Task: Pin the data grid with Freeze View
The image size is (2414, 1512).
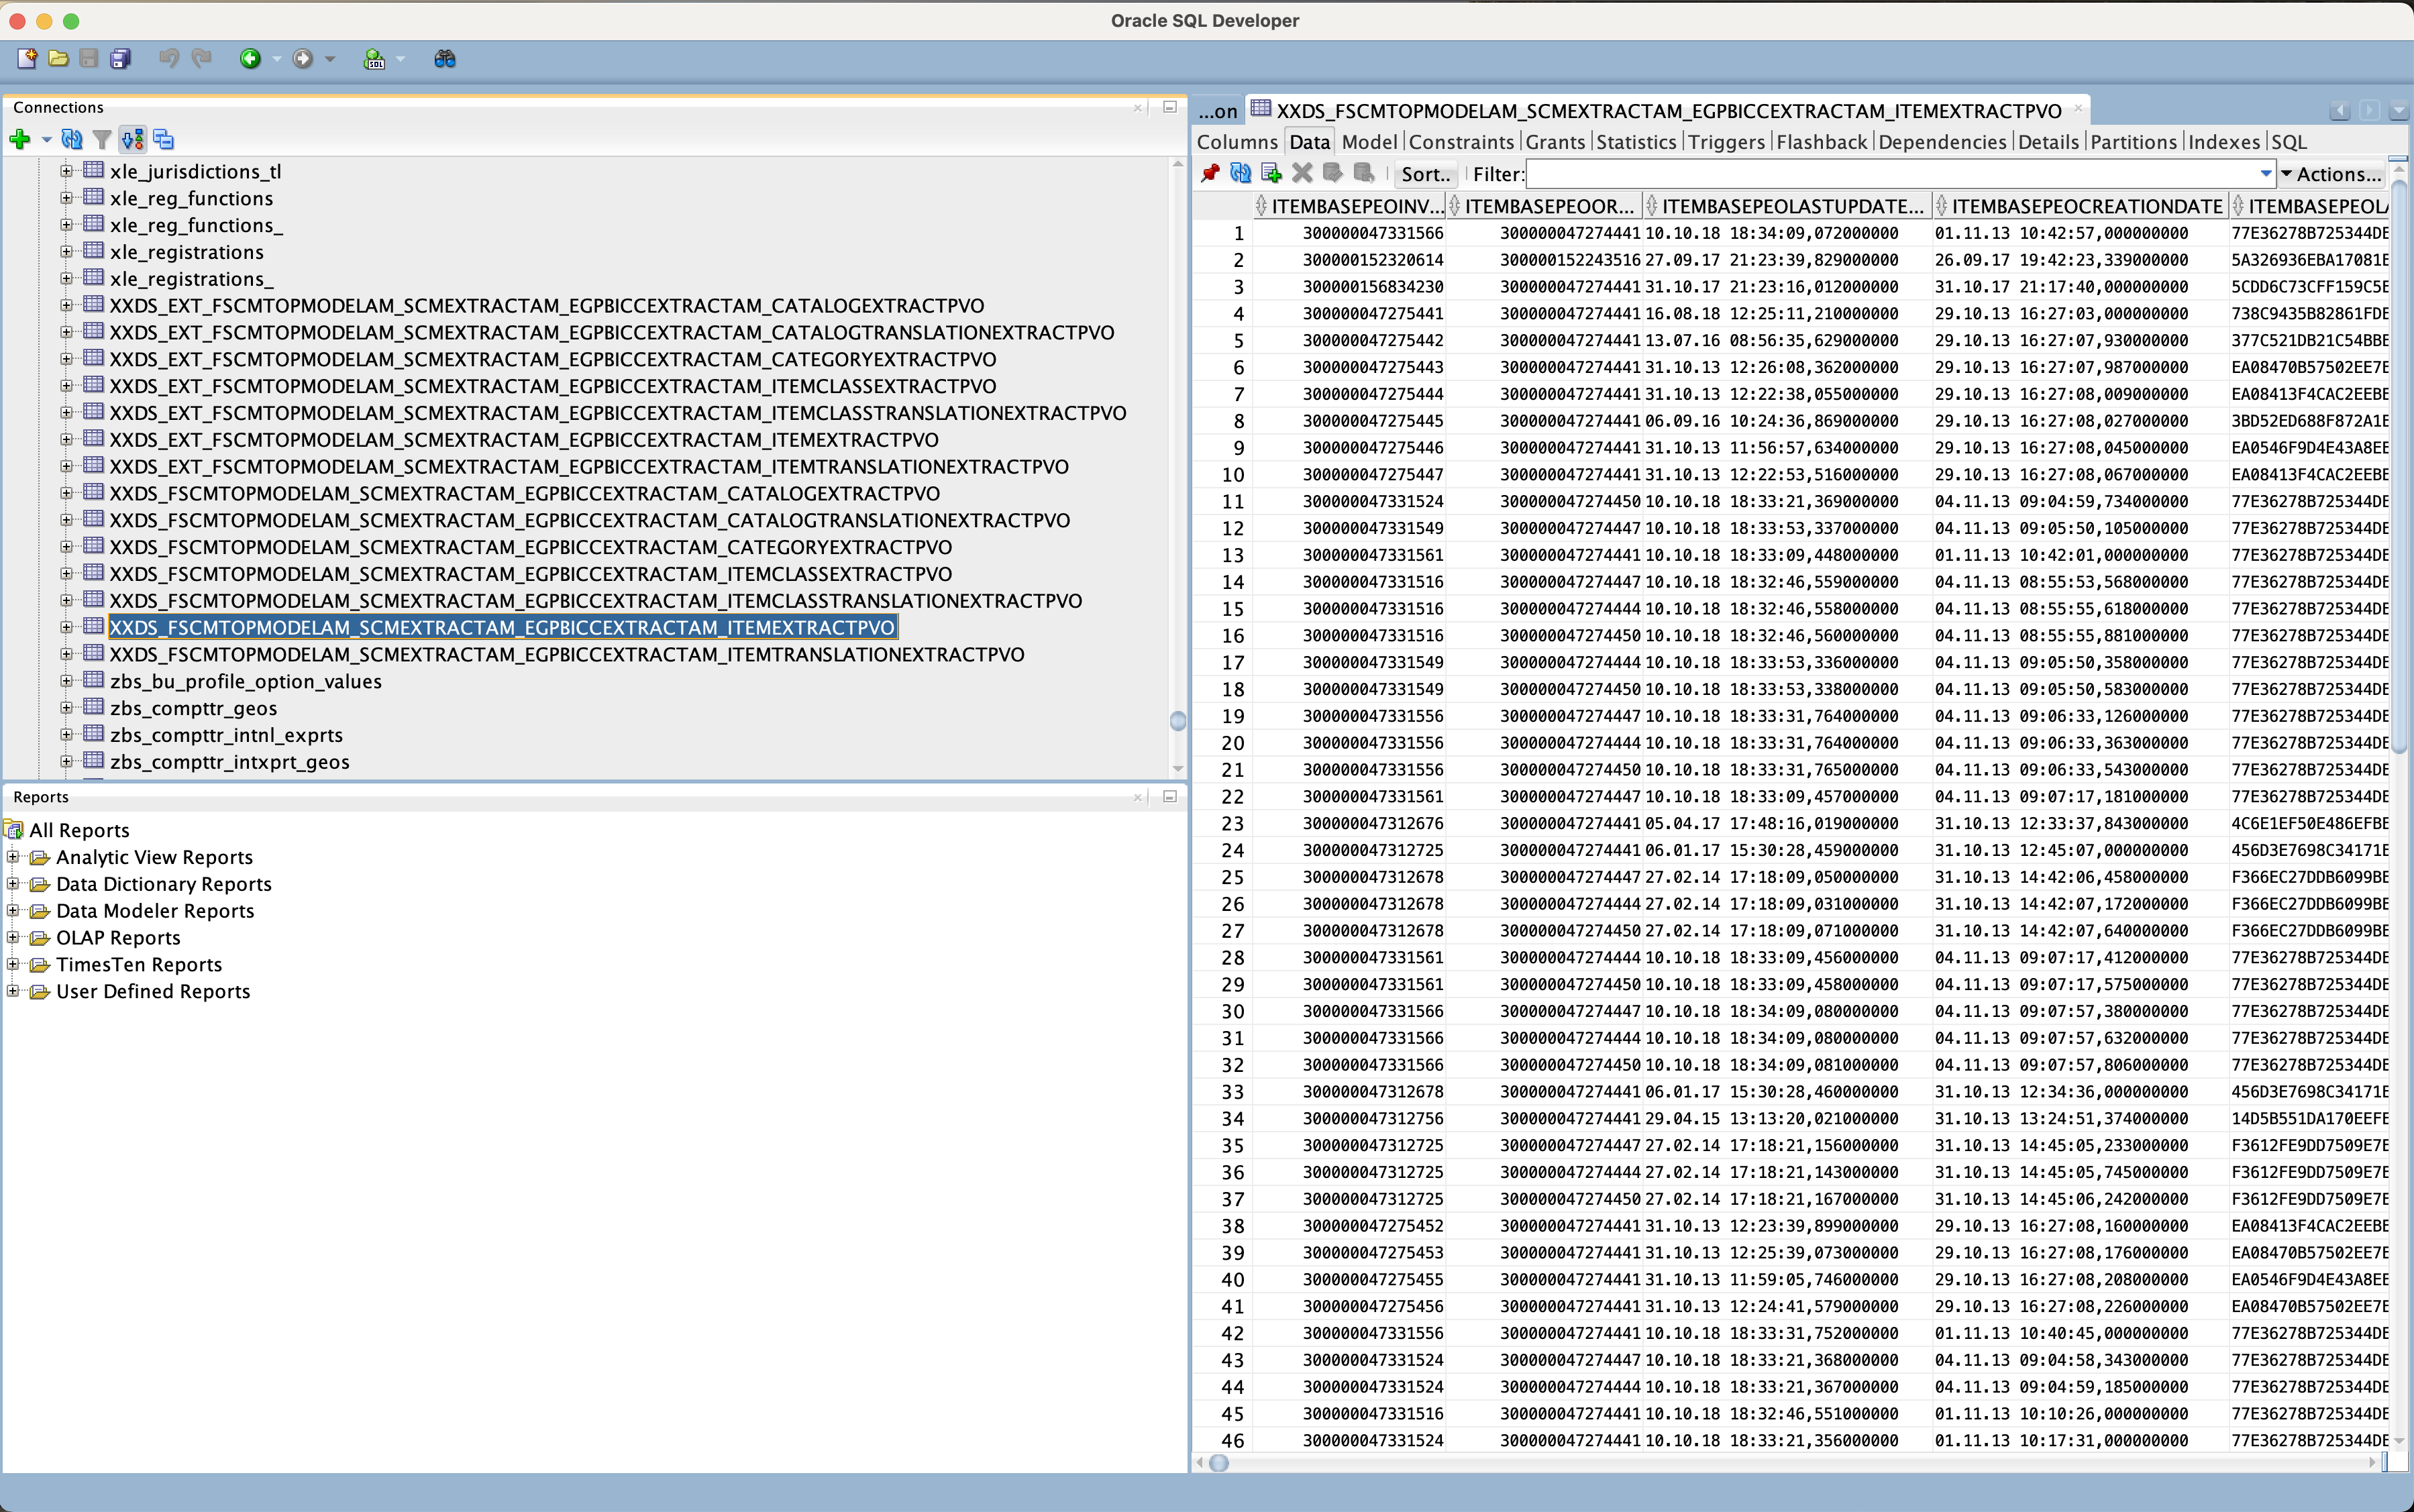Action: point(1210,174)
